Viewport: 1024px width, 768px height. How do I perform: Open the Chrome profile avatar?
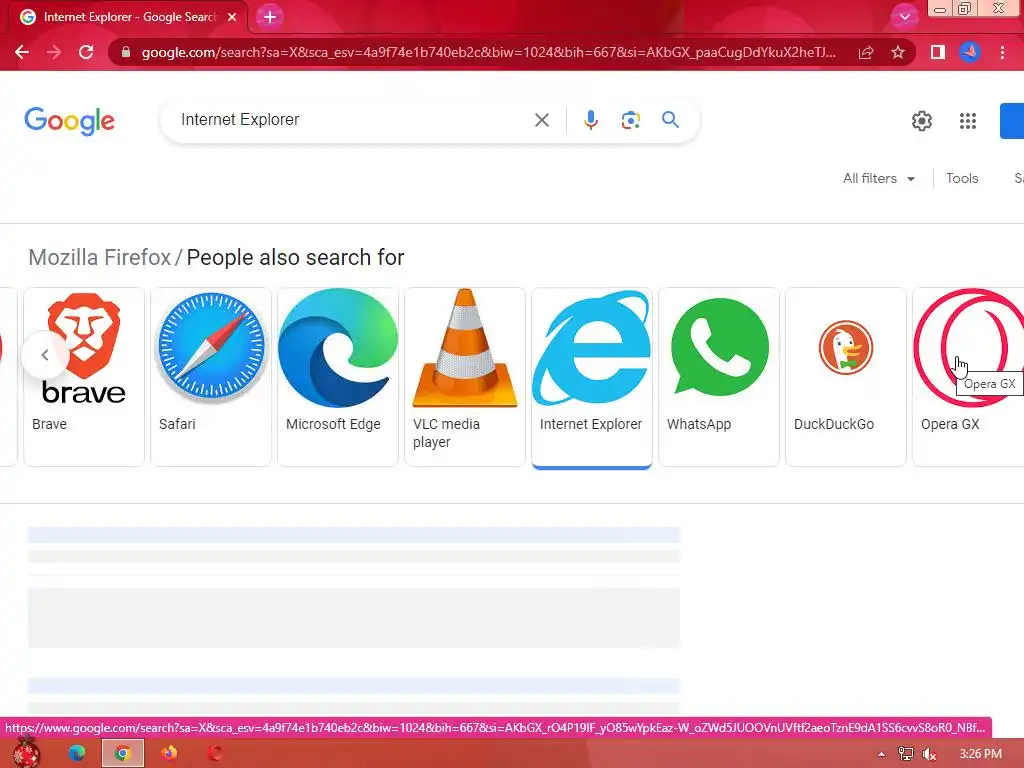[970, 52]
